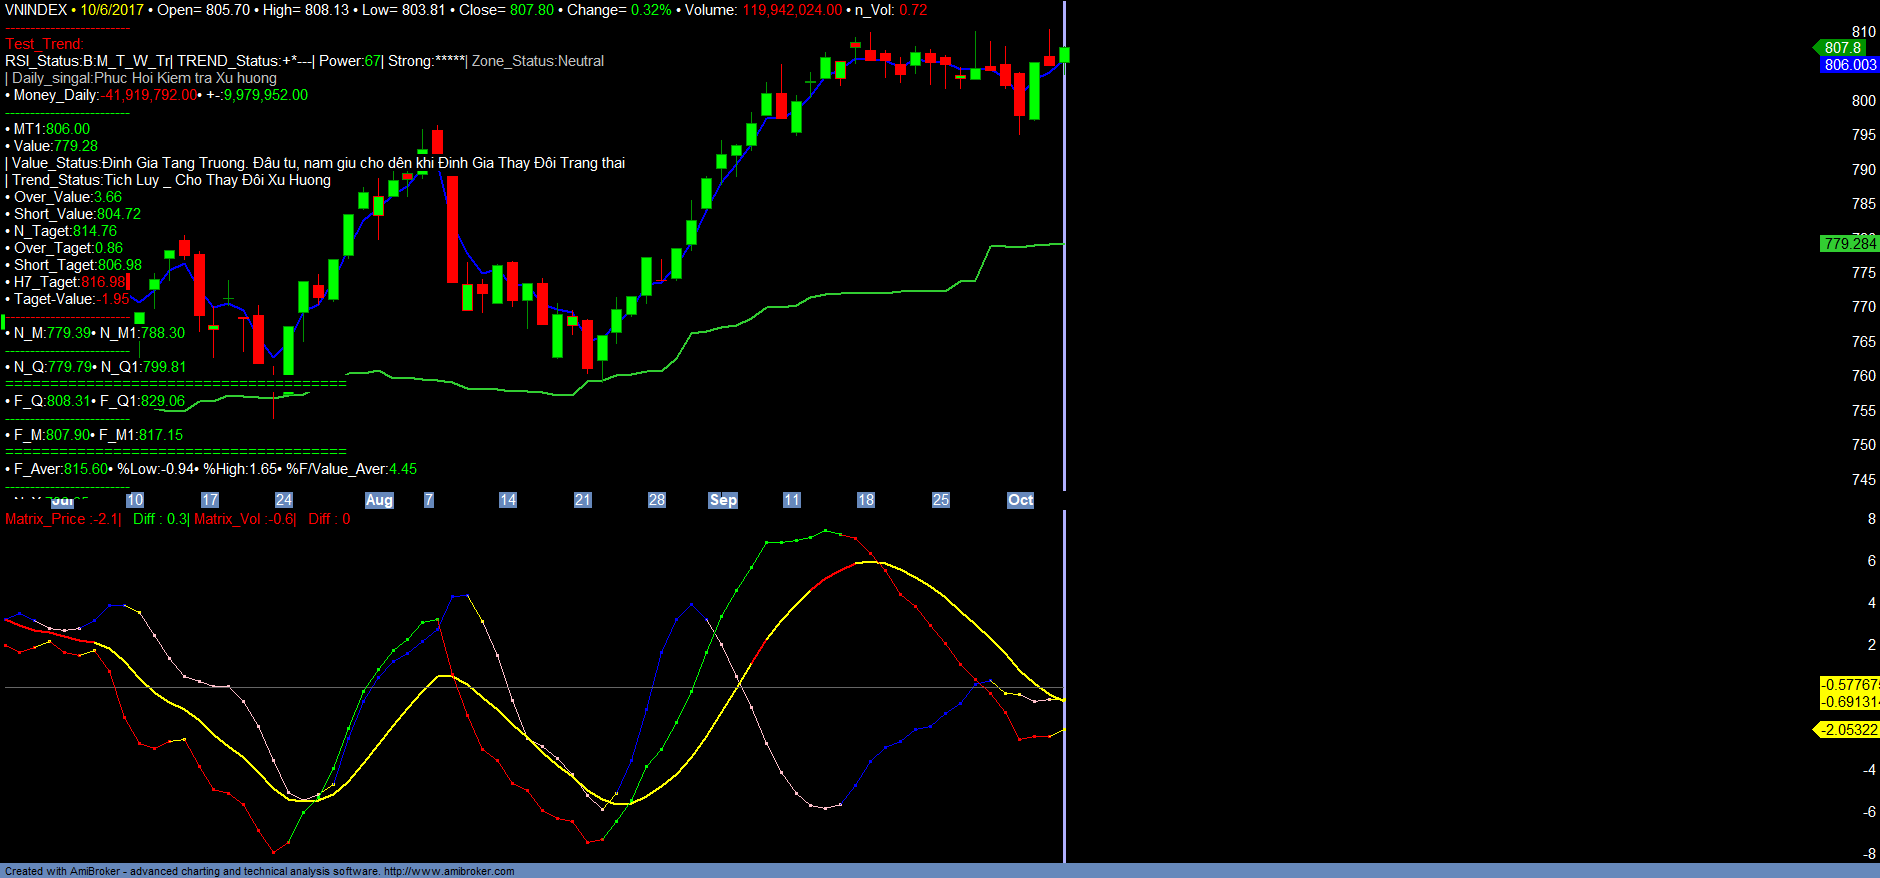Click the green 779.284 value tag
1880x878 pixels.
pyautogui.click(x=1849, y=244)
